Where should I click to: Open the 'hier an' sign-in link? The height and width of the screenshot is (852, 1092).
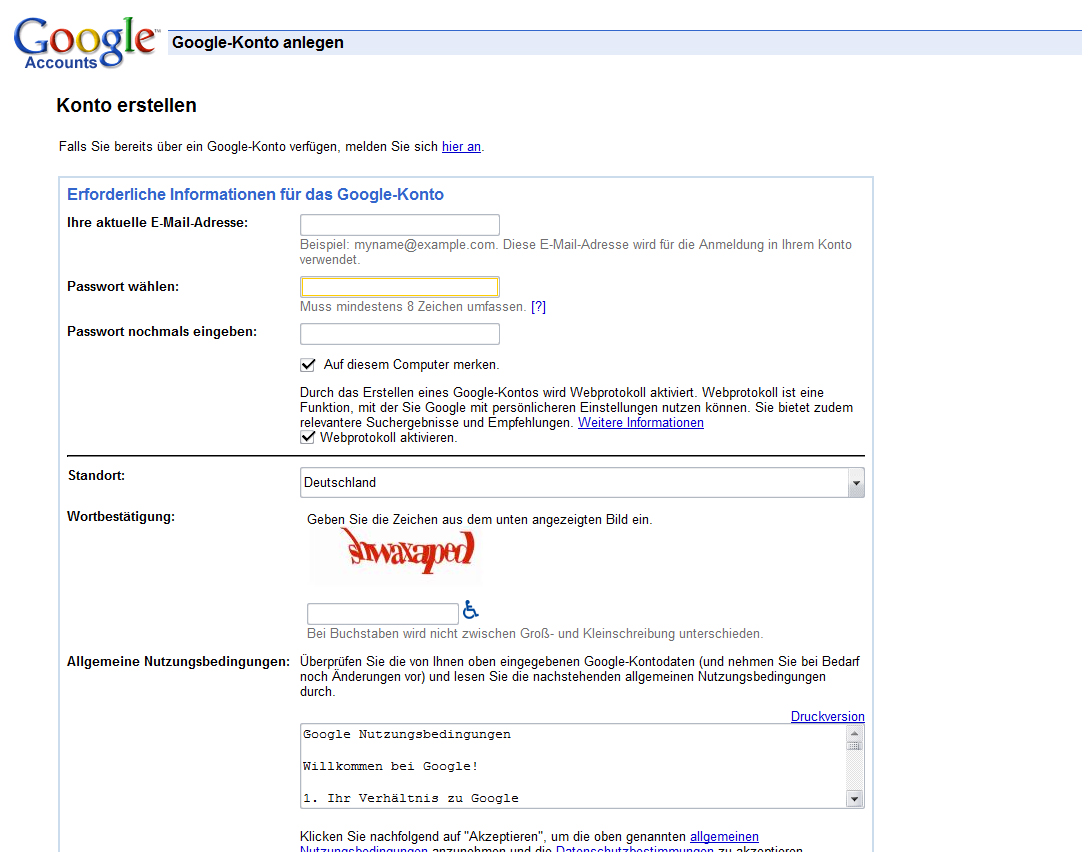click(x=461, y=147)
